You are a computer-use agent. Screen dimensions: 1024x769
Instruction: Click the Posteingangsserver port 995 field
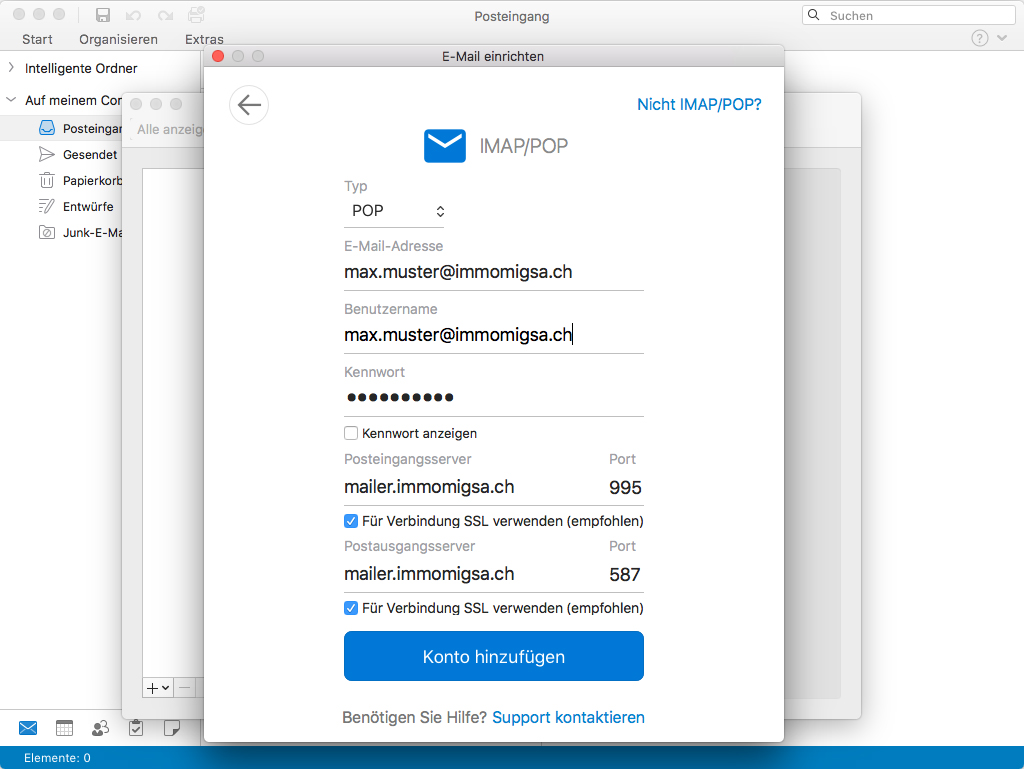pos(625,488)
